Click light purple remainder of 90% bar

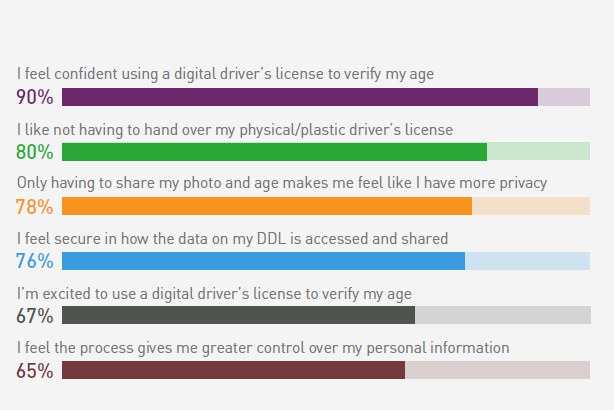pyautogui.click(x=564, y=97)
